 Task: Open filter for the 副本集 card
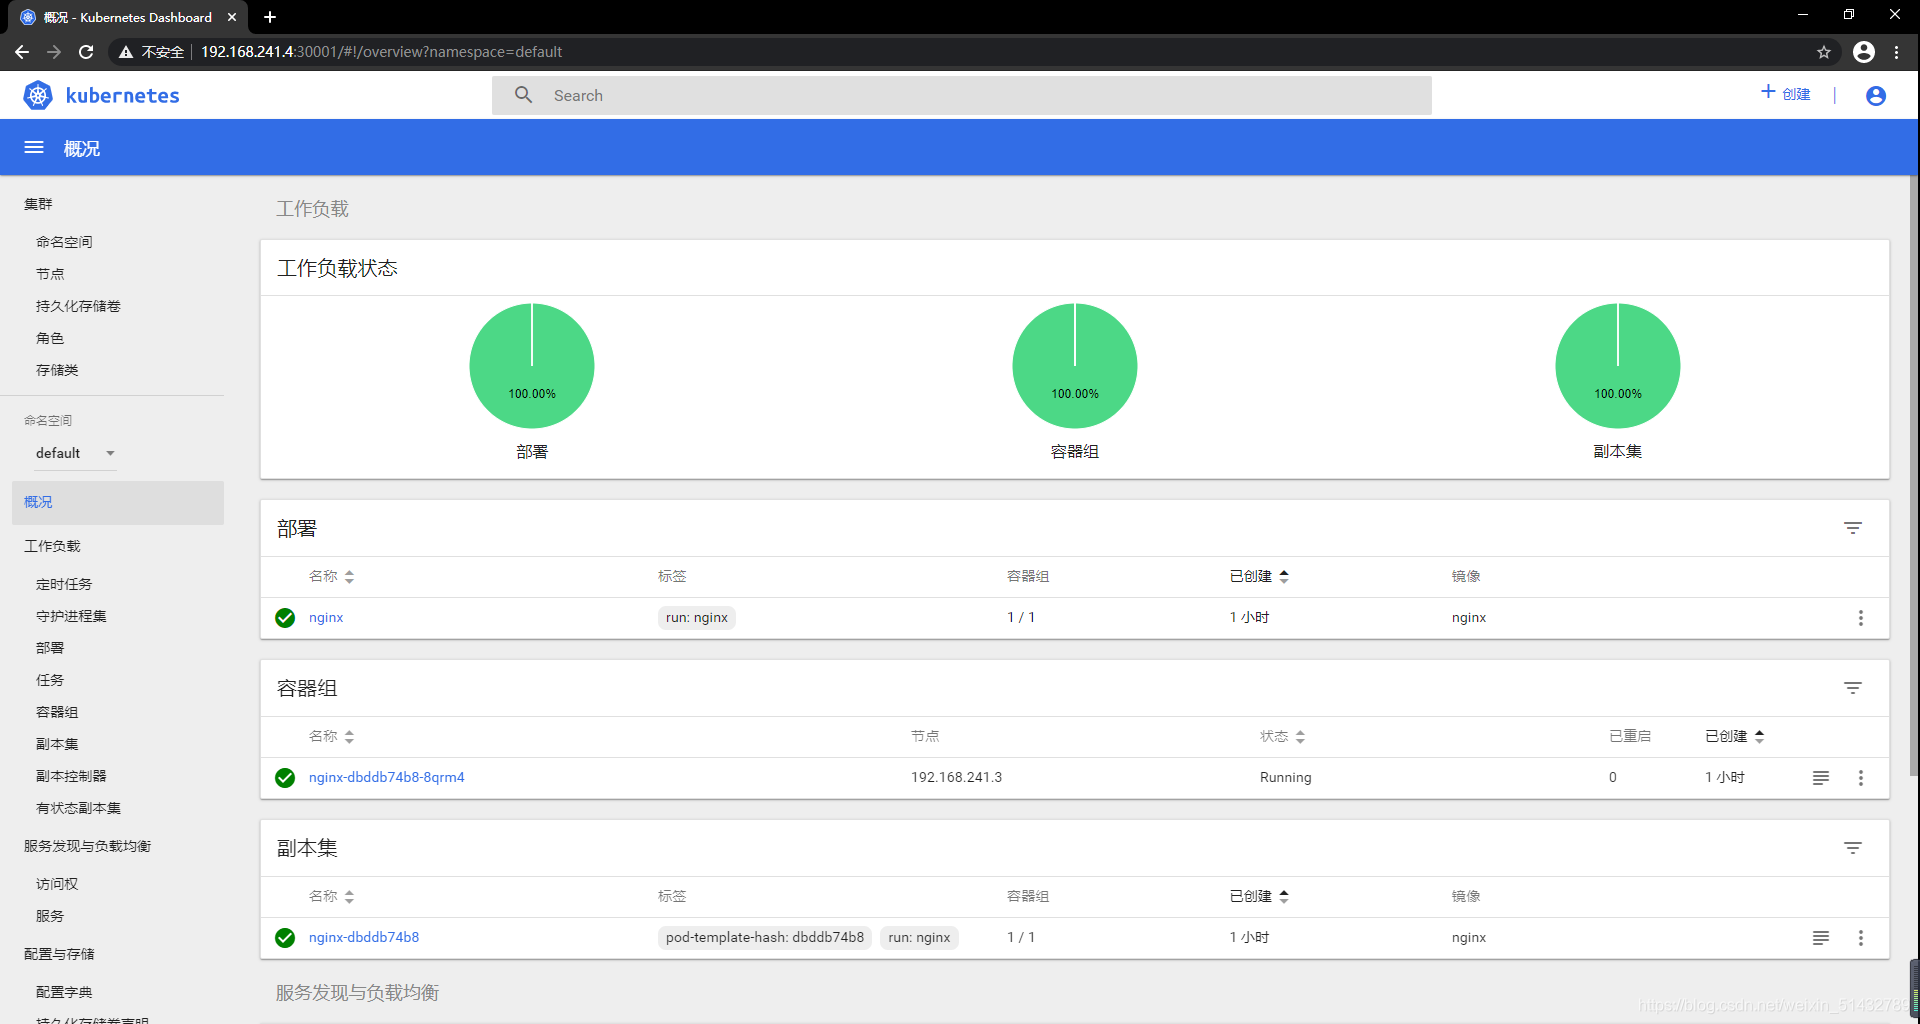pos(1853,848)
